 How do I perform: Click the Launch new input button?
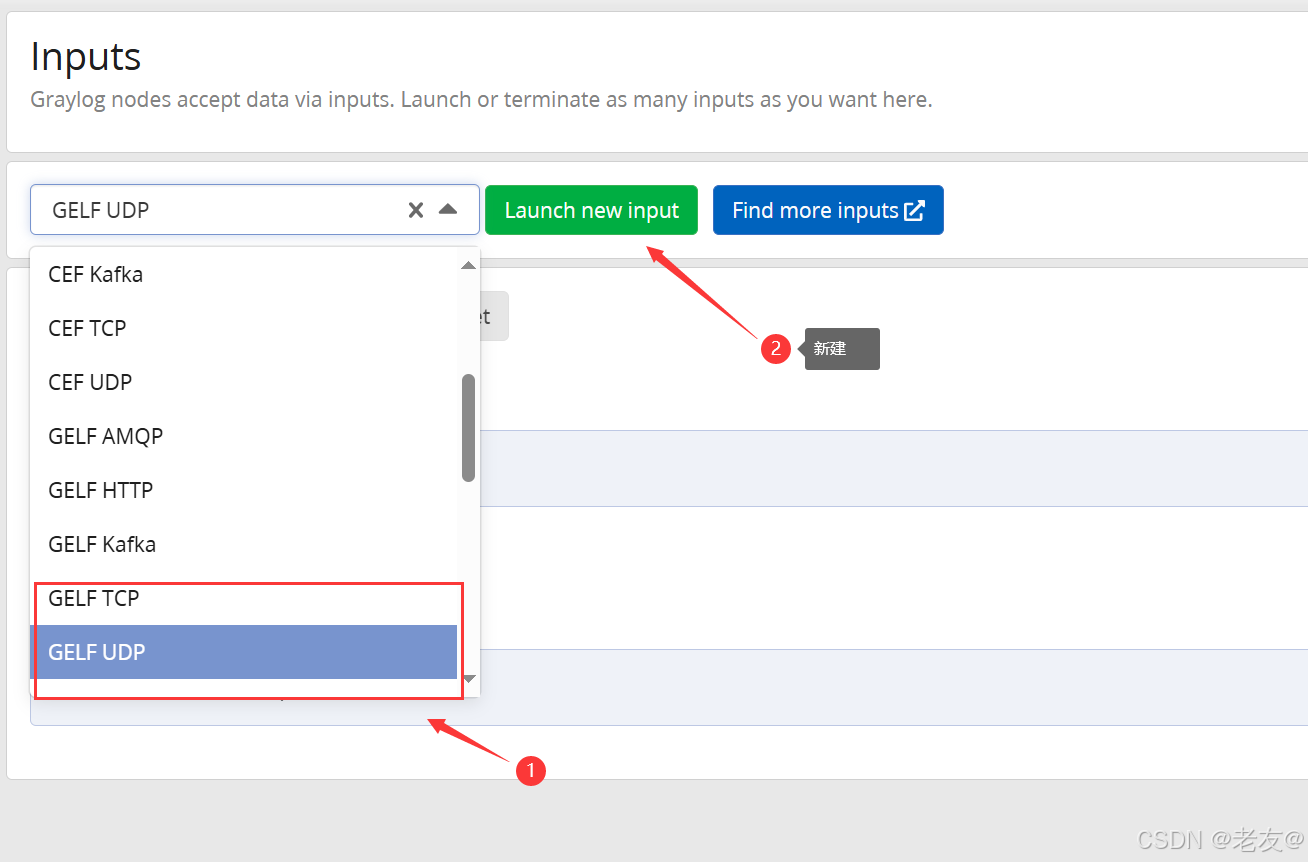coord(591,210)
